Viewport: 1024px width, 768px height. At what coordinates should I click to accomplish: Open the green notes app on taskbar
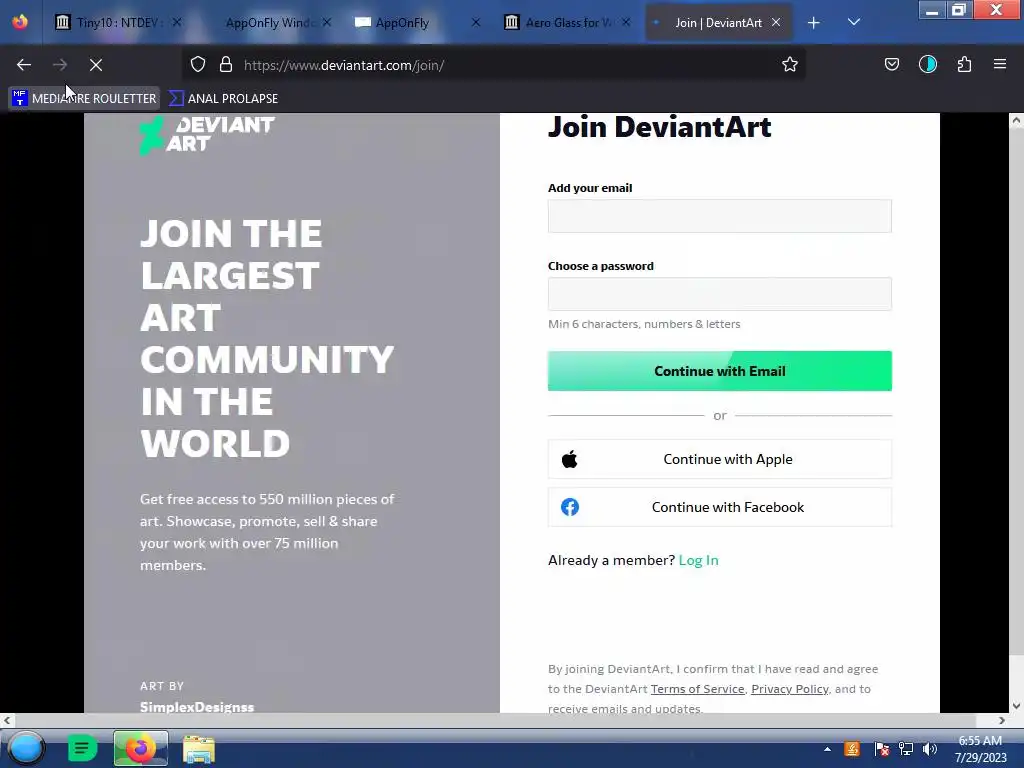tap(82, 748)
